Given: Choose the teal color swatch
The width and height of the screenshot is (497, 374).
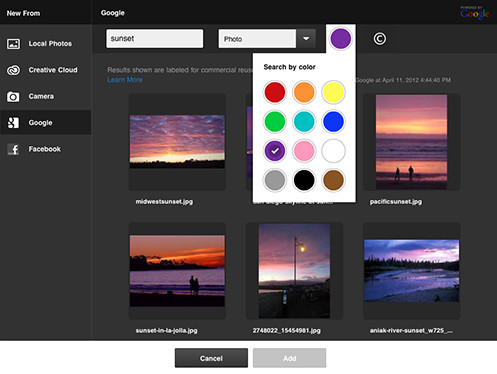Looking at the screenshot, I should click(x=304, y=121).
